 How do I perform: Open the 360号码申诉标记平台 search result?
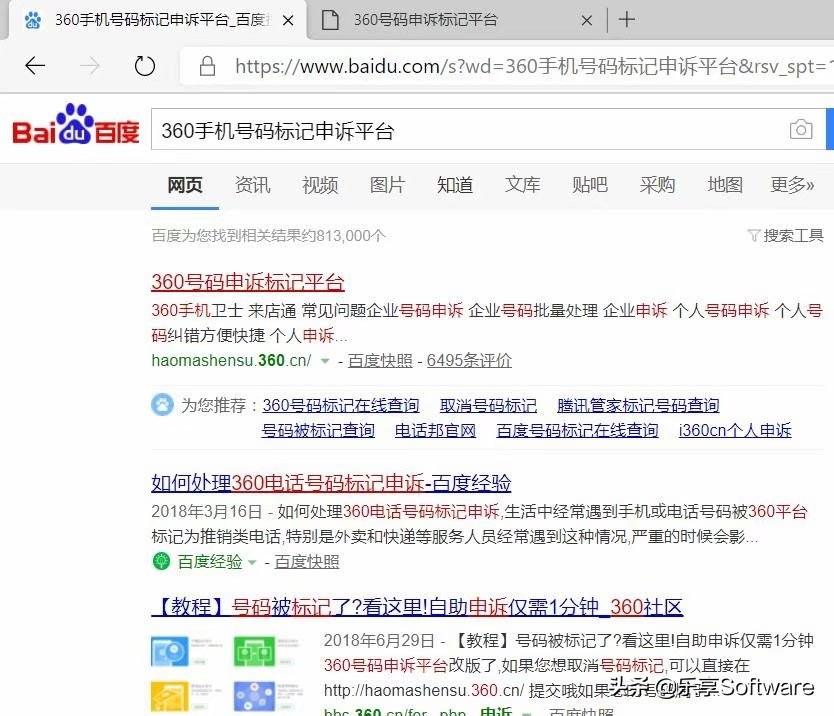[x=247, y=283]
